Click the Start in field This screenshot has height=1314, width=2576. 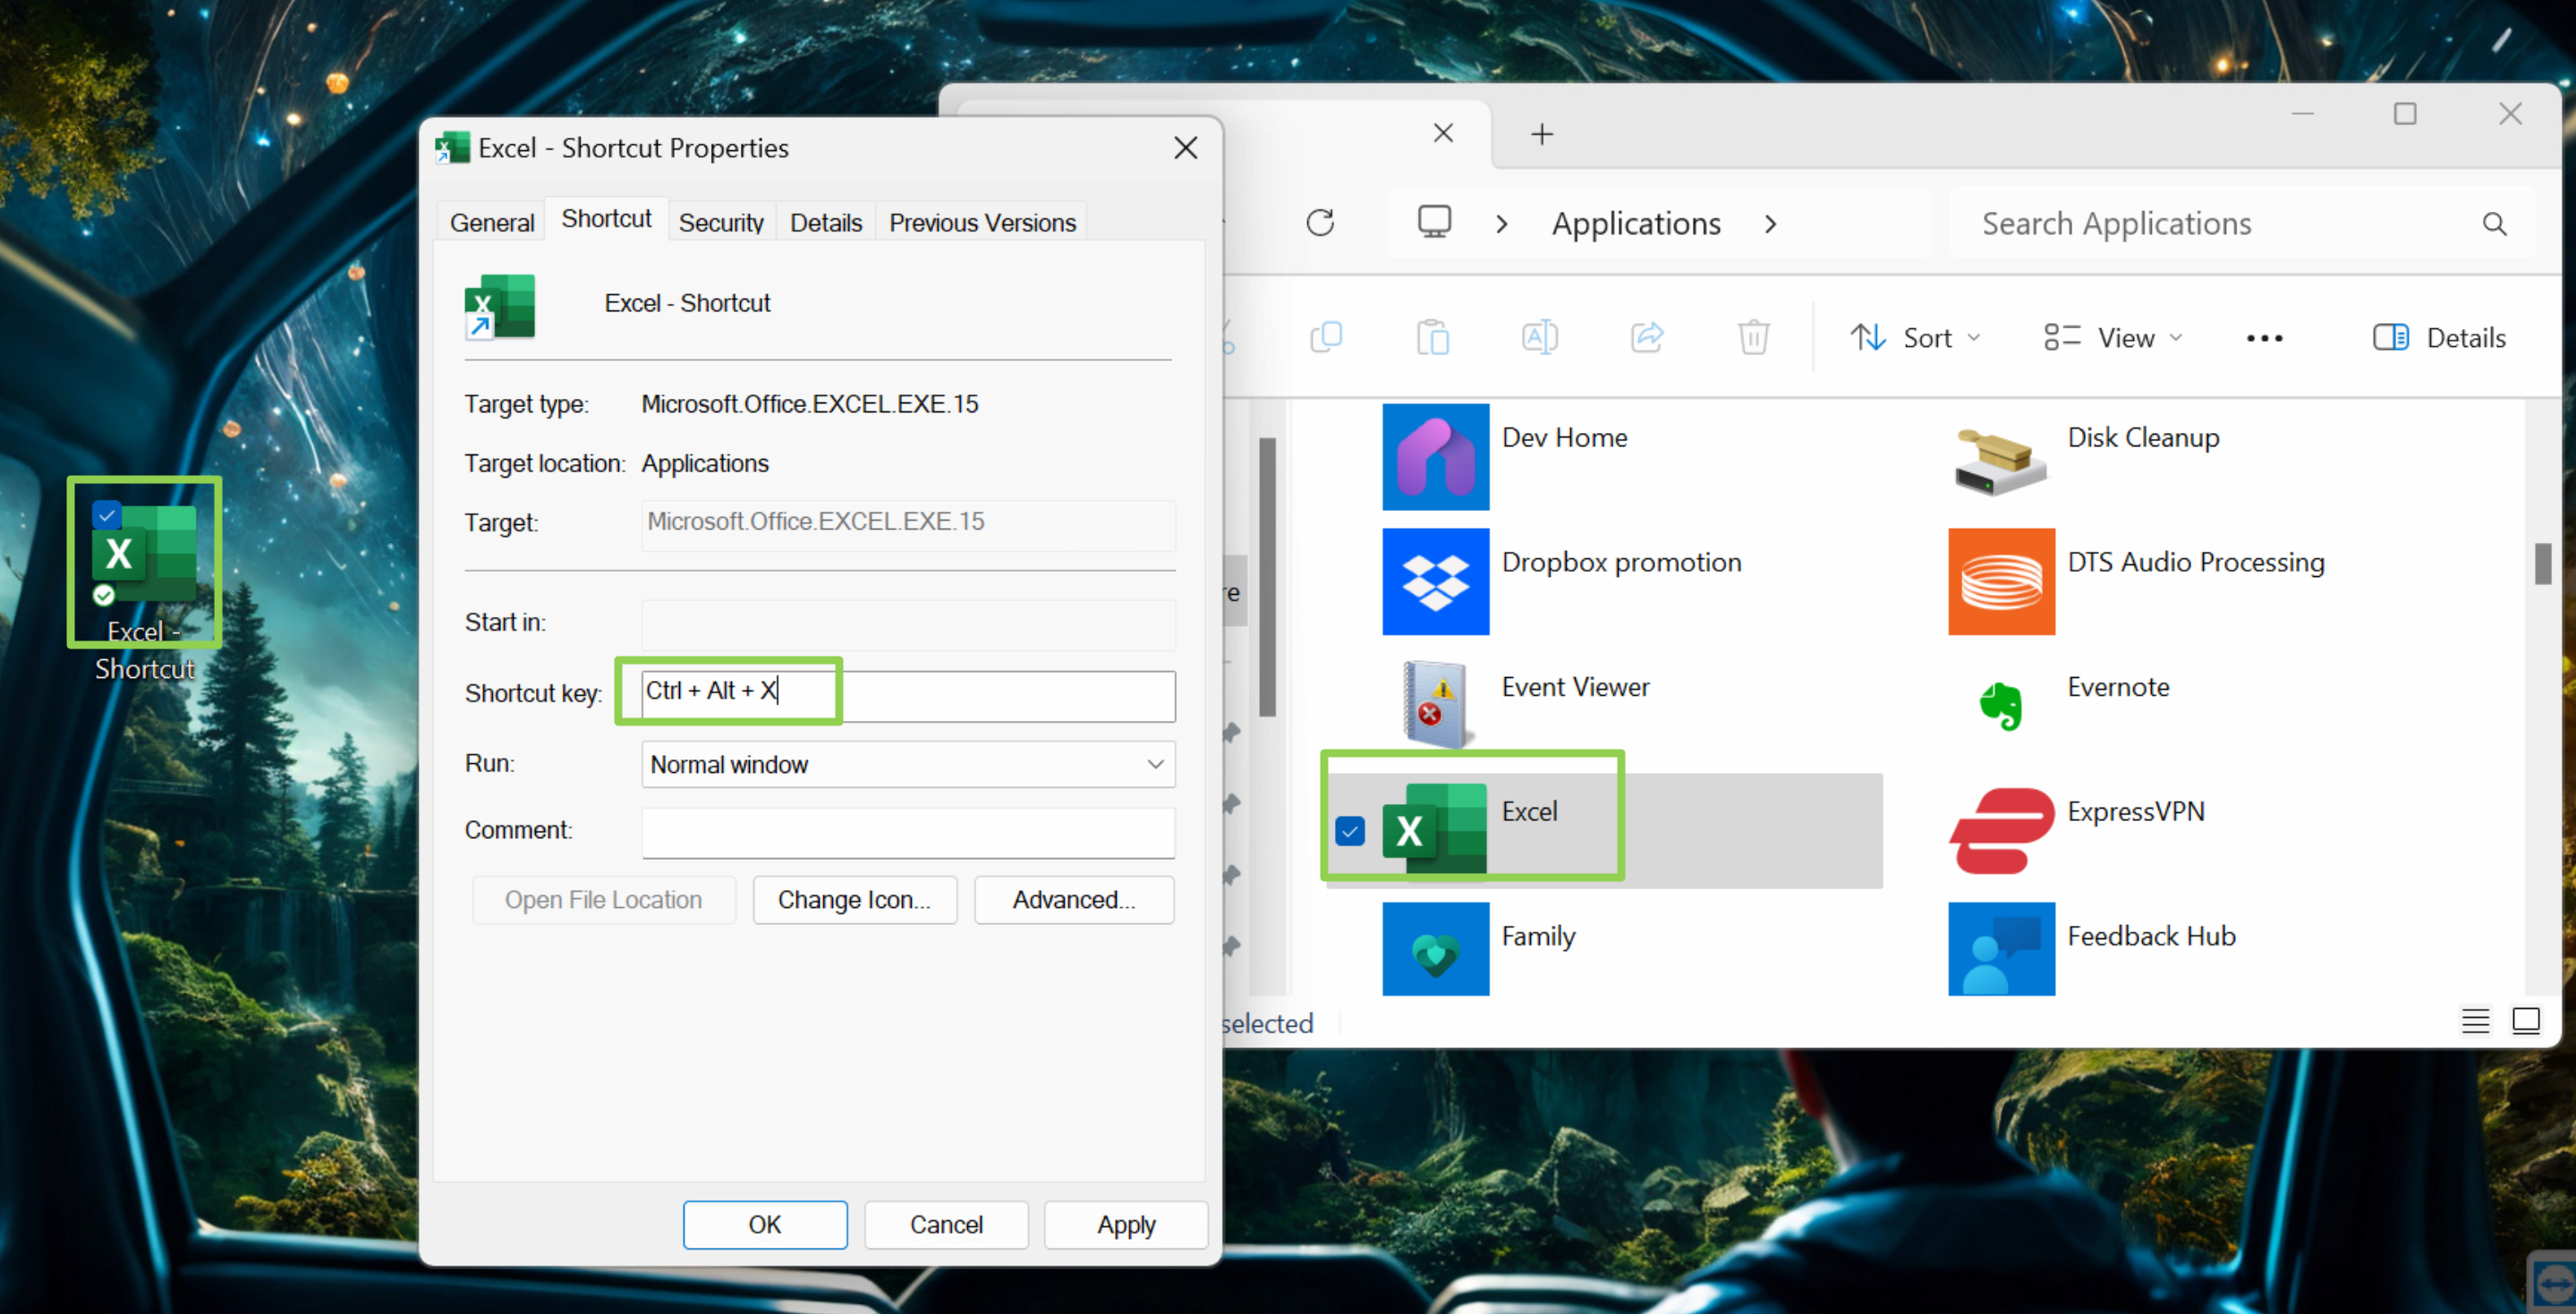point(908,625)
